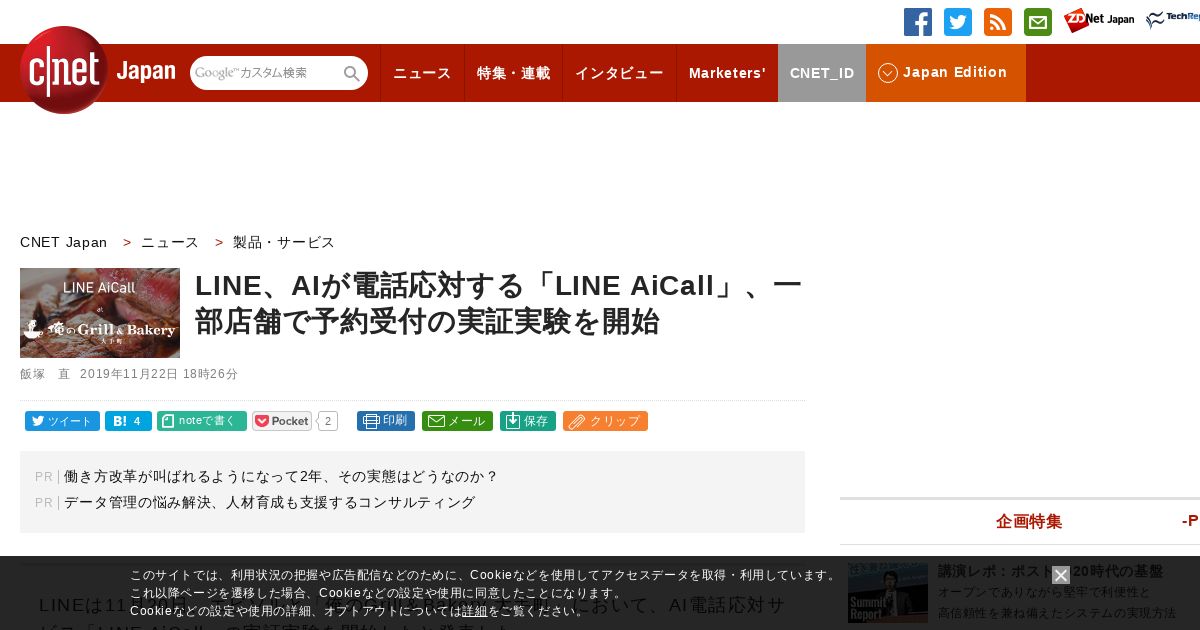Select the 企画特集 tab
Viewport: 1200px width, 630px height.
(1029, 521)
